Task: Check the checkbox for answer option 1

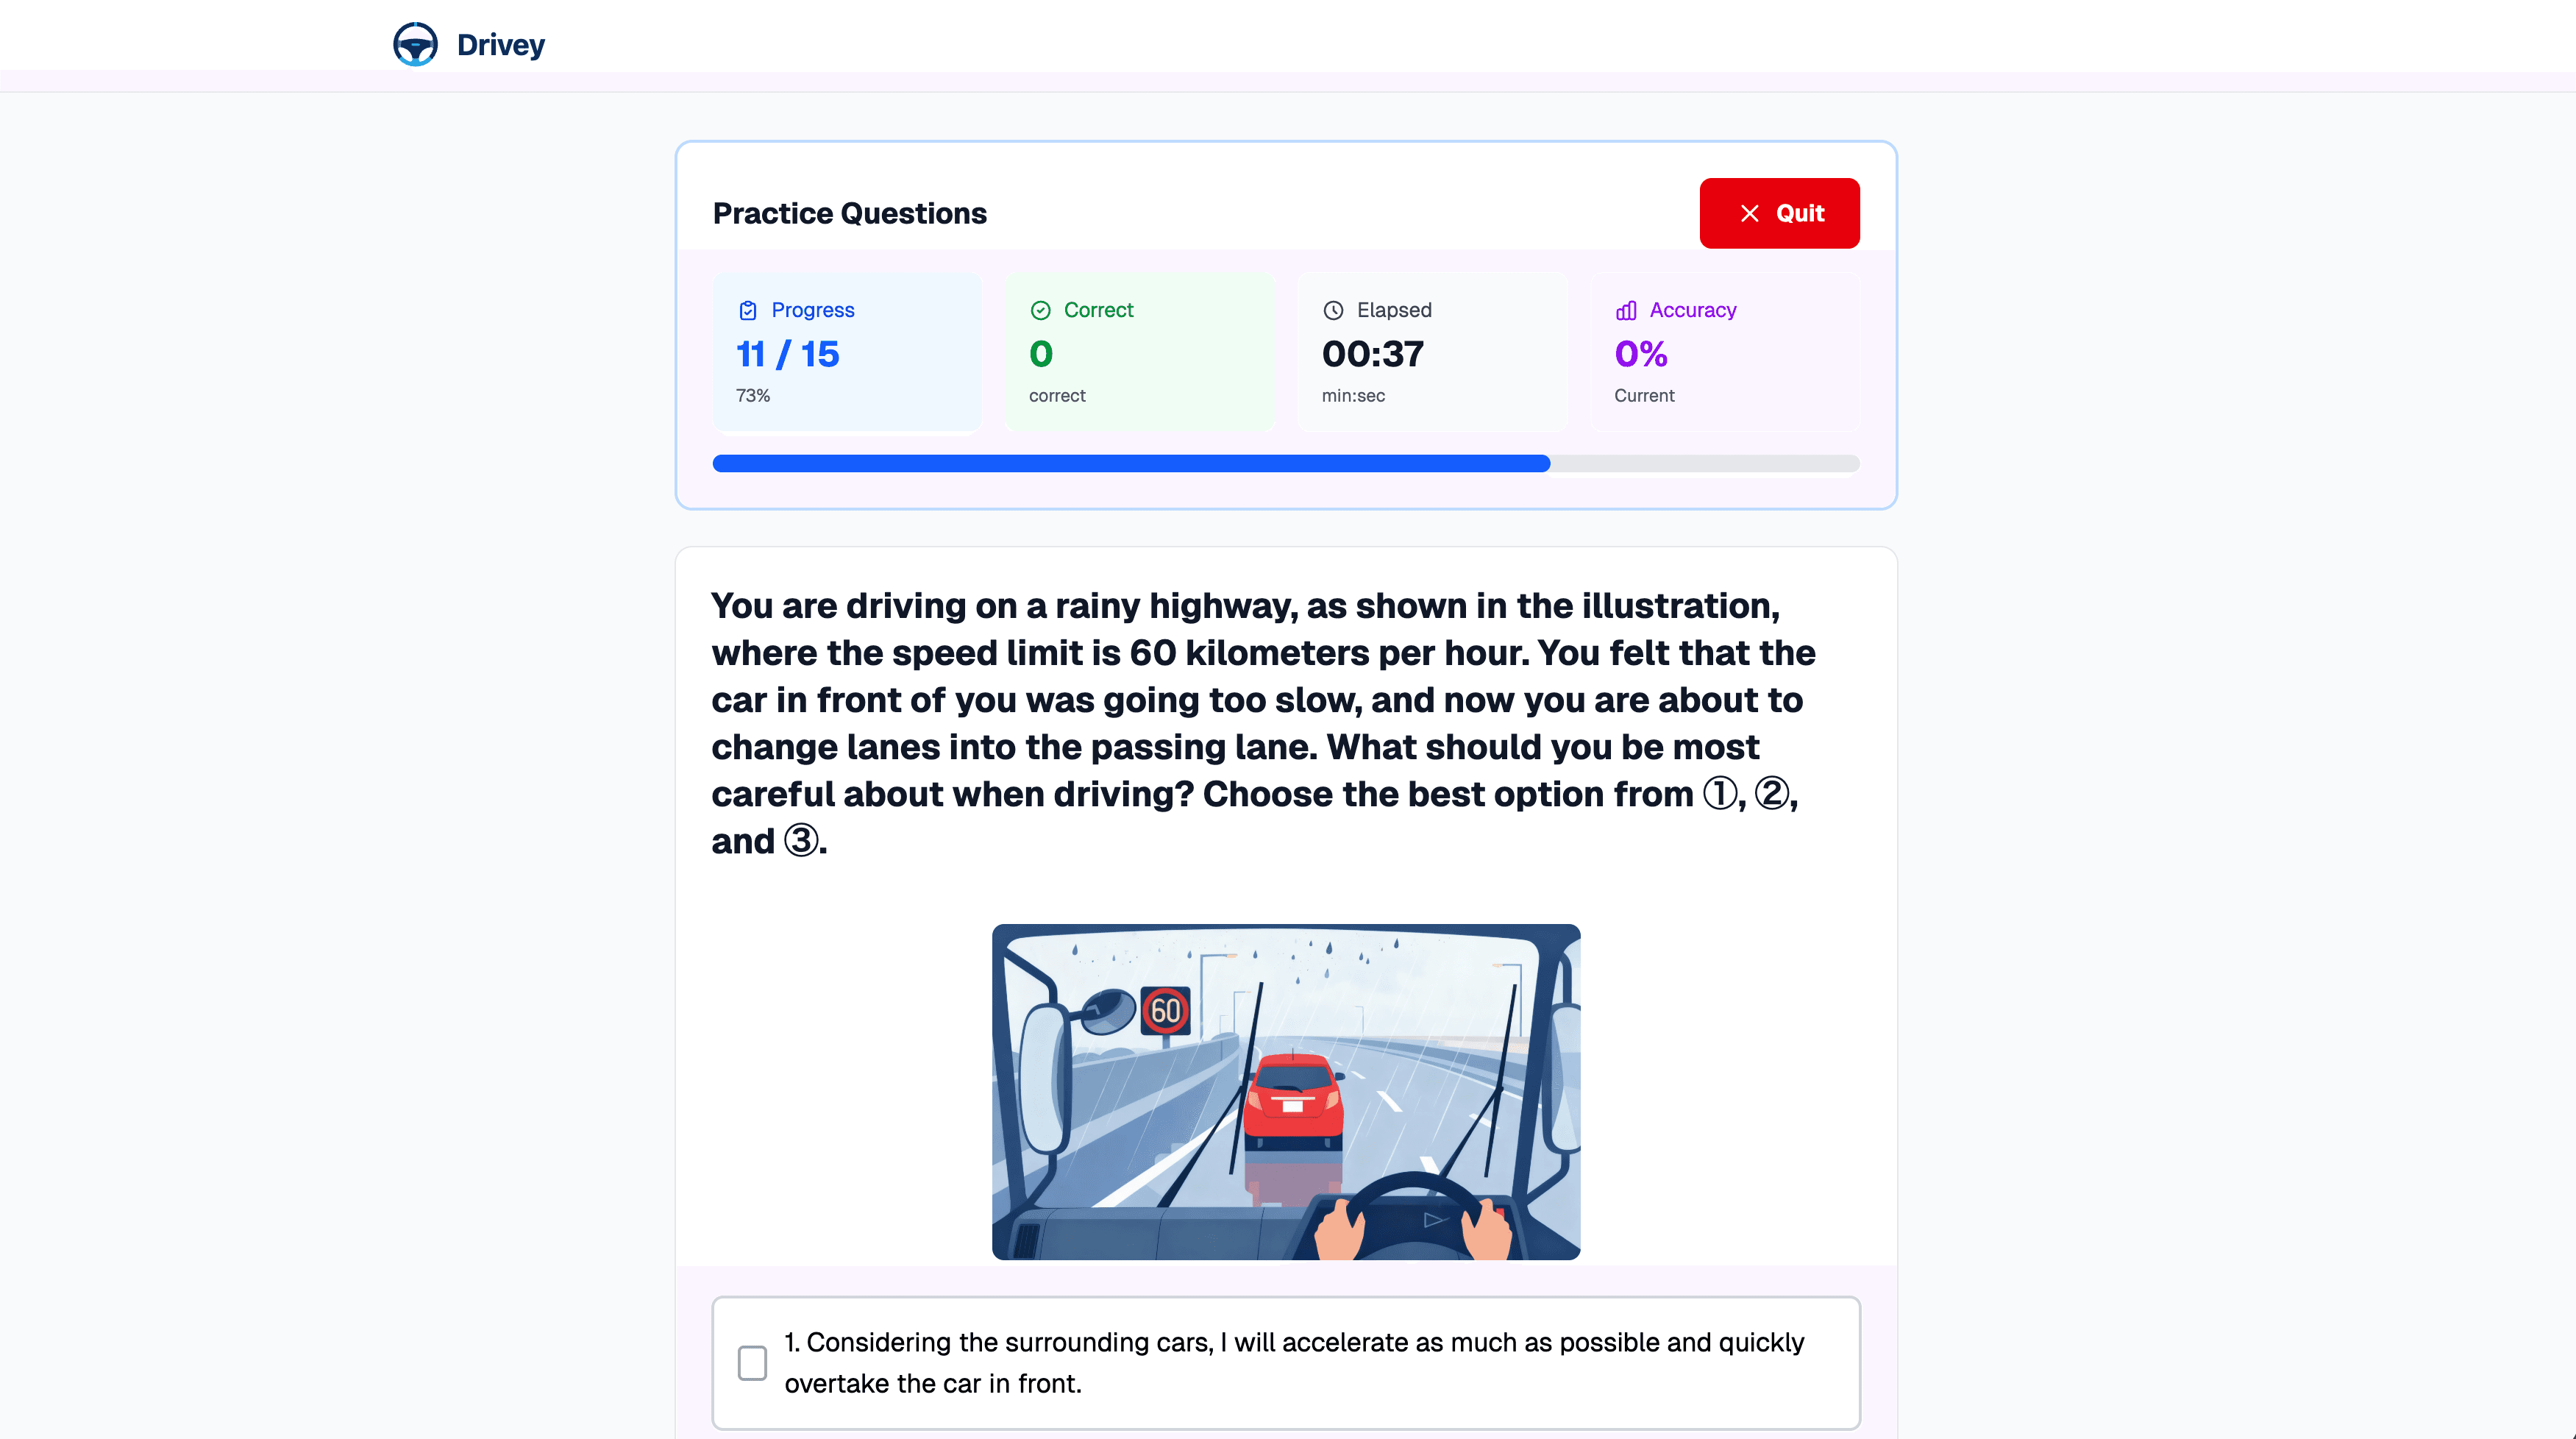Action: 752,1362
